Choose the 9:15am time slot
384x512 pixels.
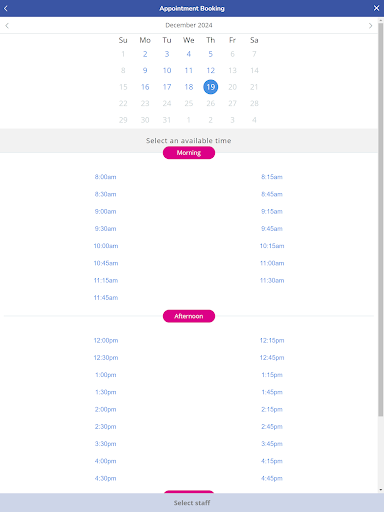pos(272,211)
